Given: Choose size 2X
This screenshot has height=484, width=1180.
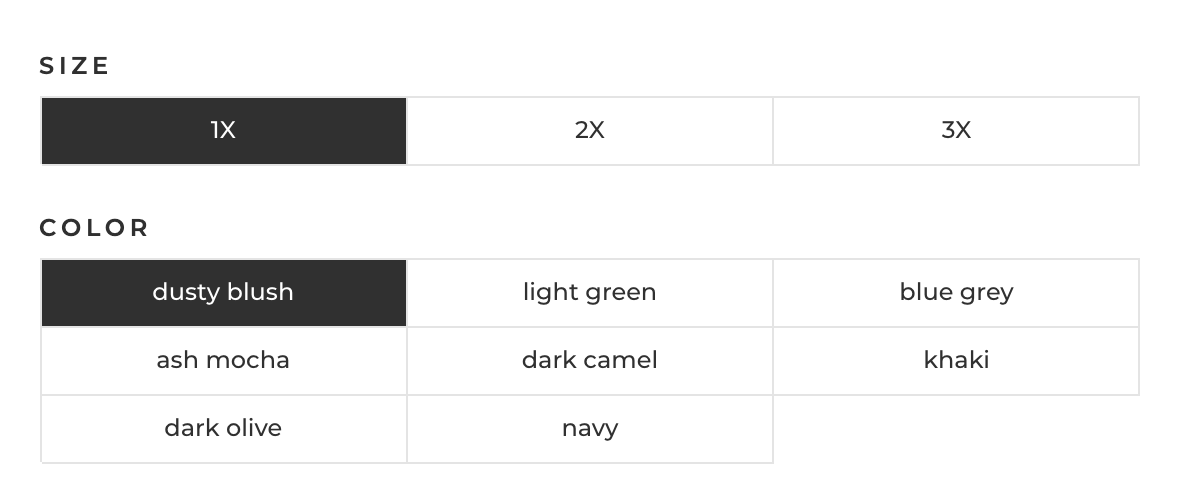Looking at the screenshot, I should [x=590, y=131].
